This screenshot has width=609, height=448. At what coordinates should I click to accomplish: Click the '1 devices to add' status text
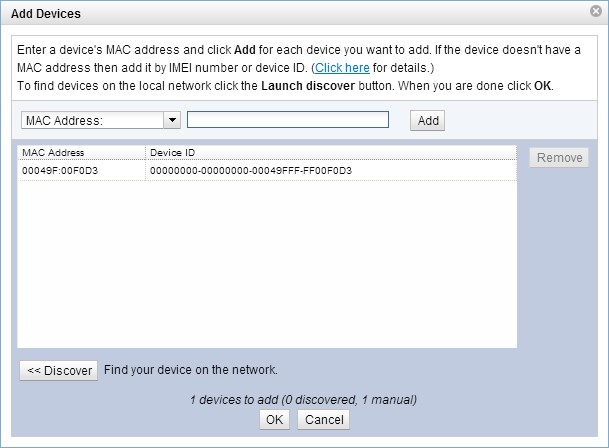pyautogui.click(x=303, y=400)
